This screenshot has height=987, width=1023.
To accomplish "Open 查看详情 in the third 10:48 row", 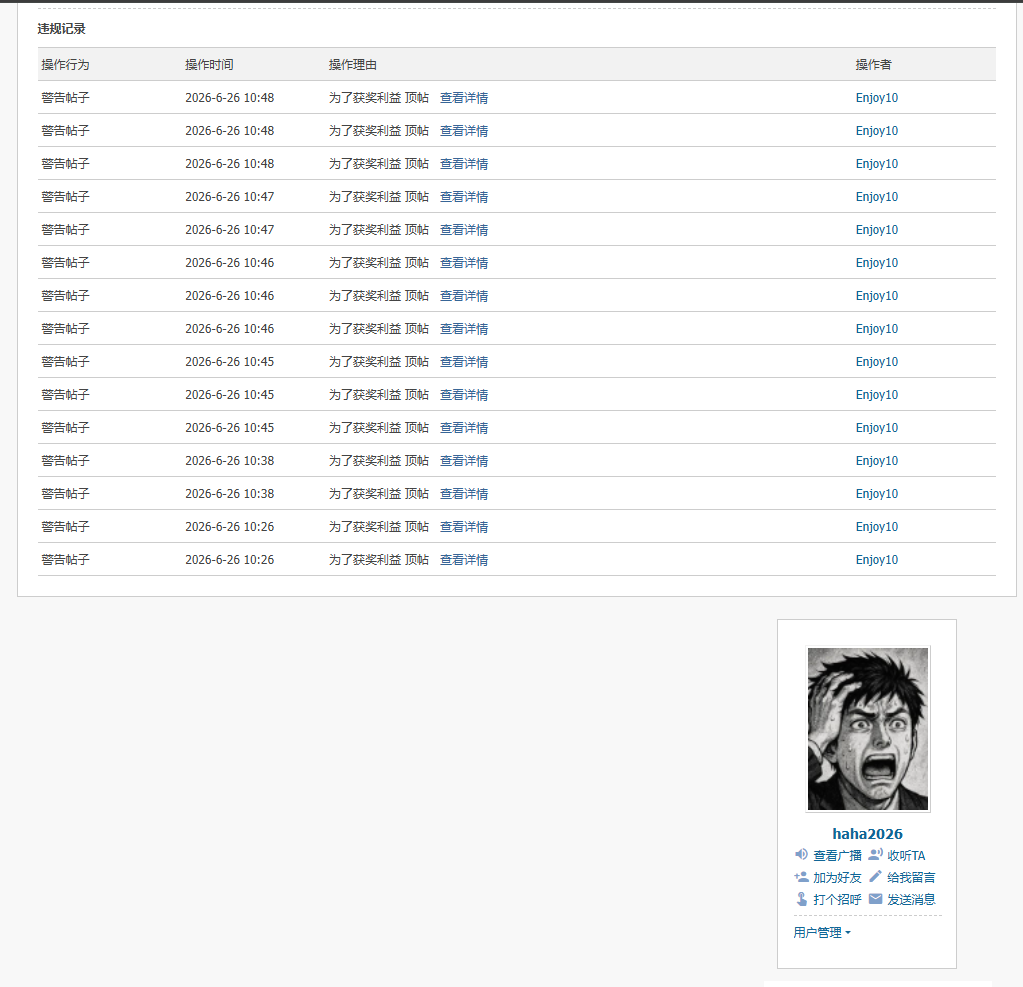I will tap(464, 164).
